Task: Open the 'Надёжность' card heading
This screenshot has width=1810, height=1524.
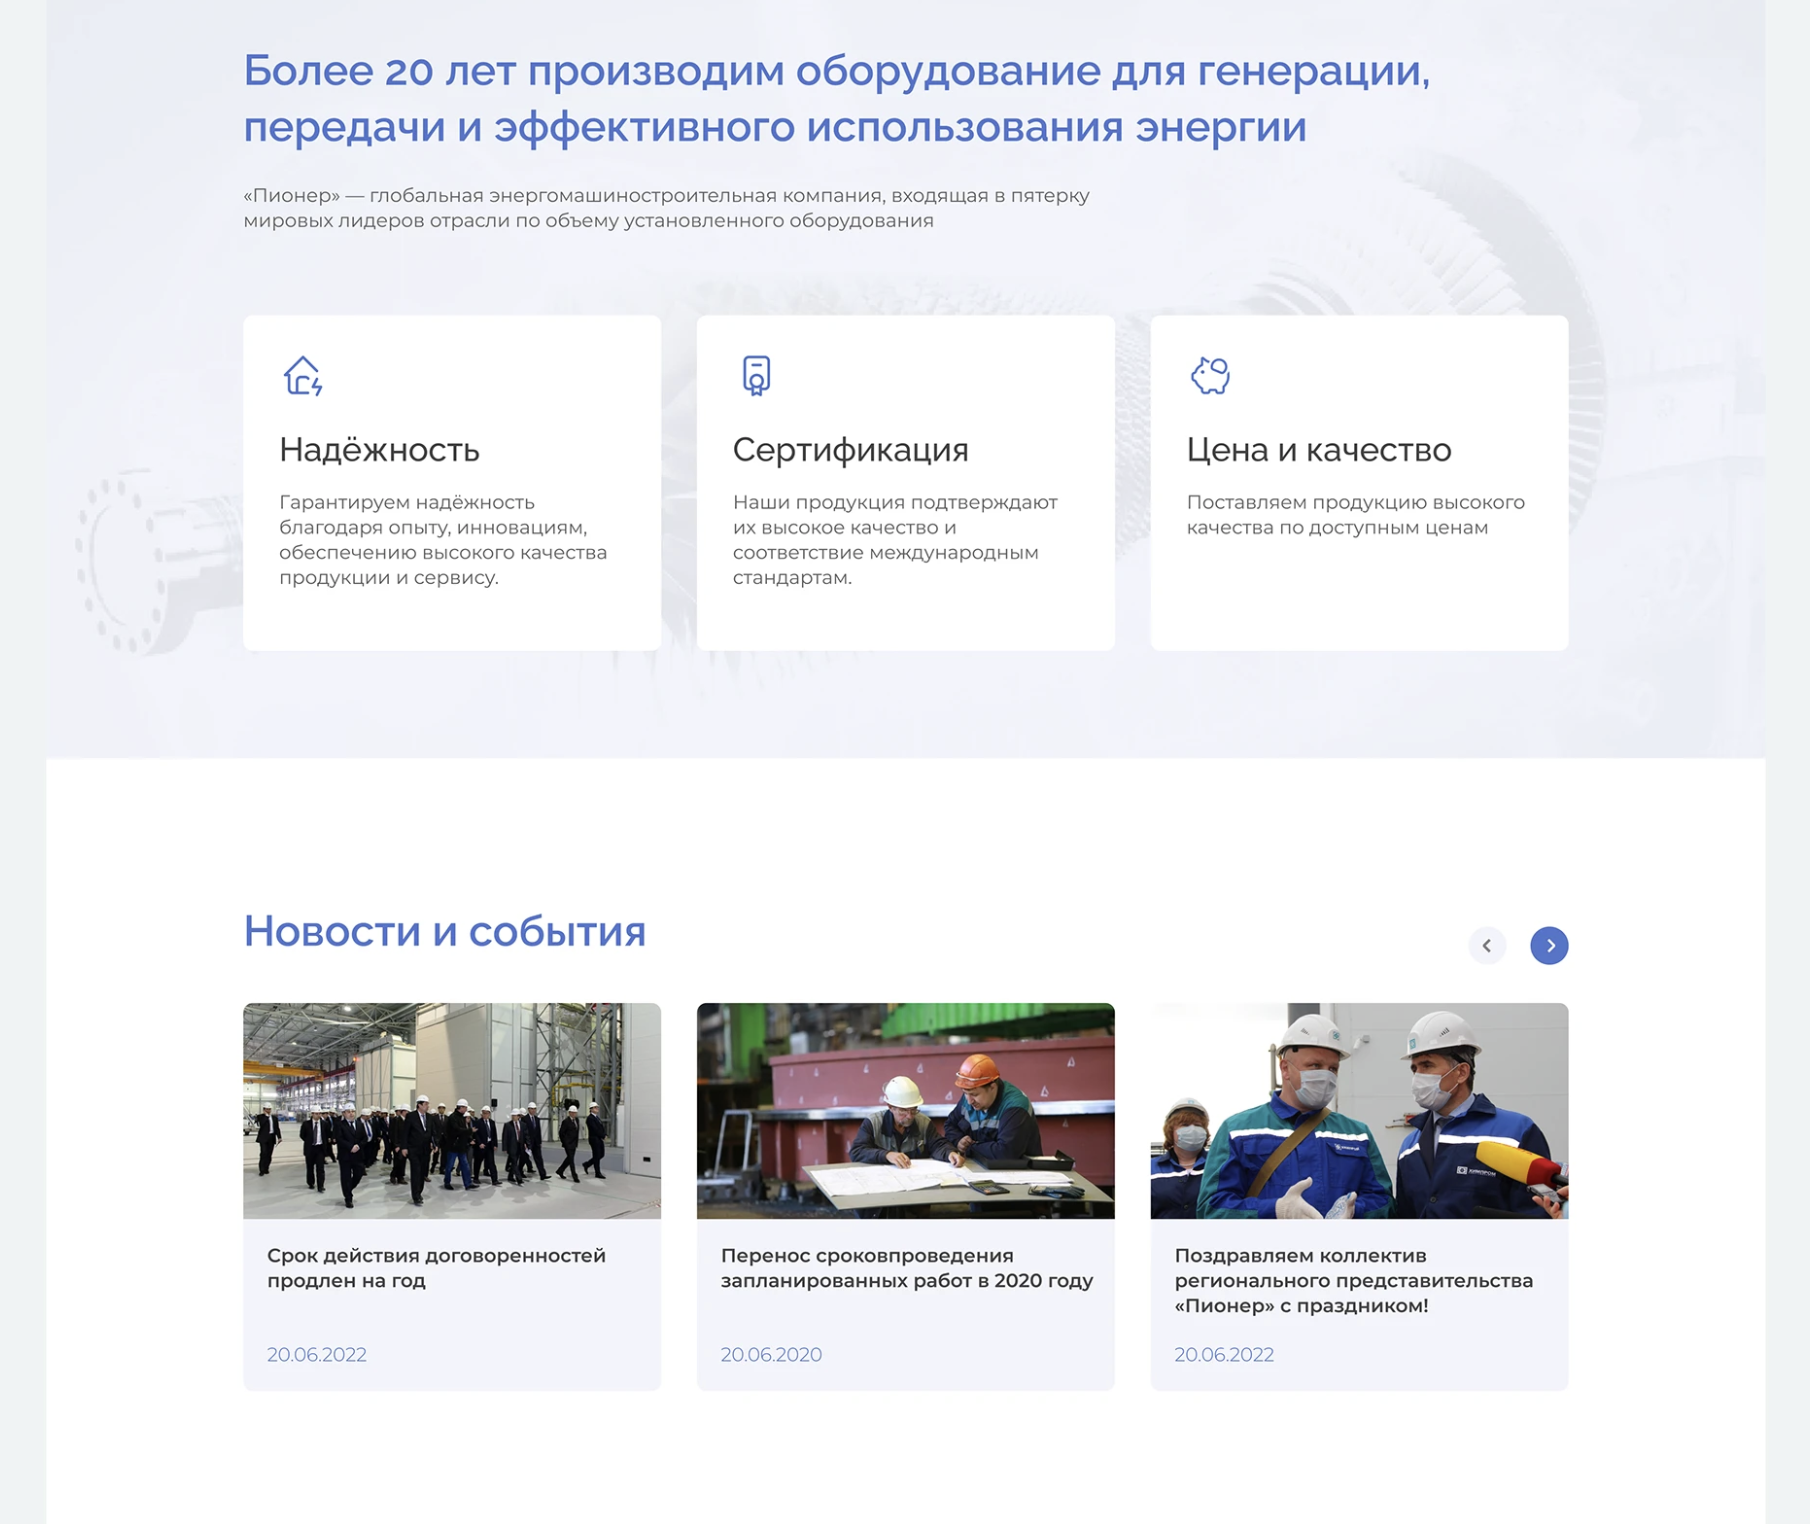Action: 379,450
